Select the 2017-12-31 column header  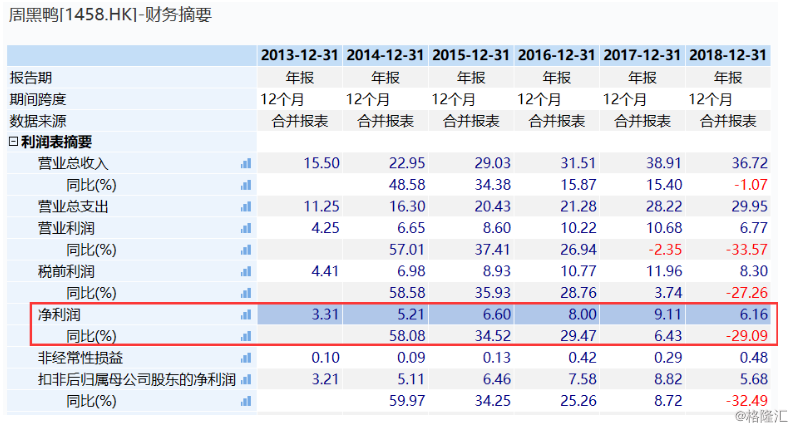642,55
